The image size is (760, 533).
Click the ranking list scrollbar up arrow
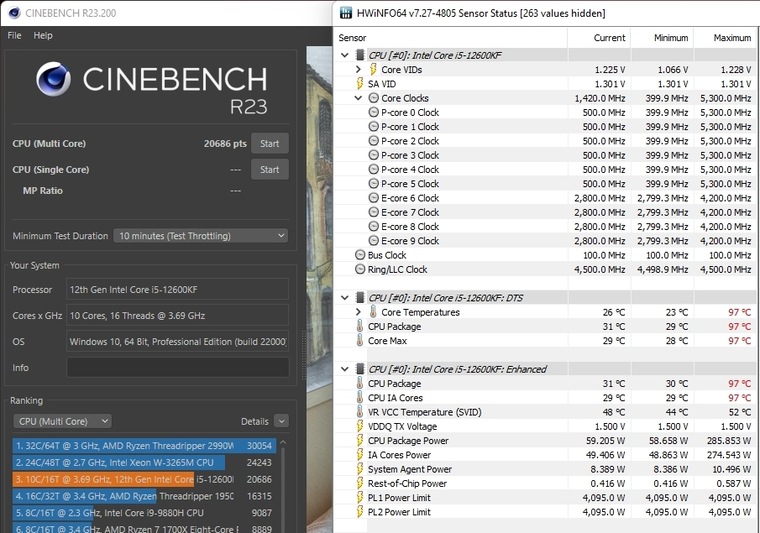tap(283, 442)
